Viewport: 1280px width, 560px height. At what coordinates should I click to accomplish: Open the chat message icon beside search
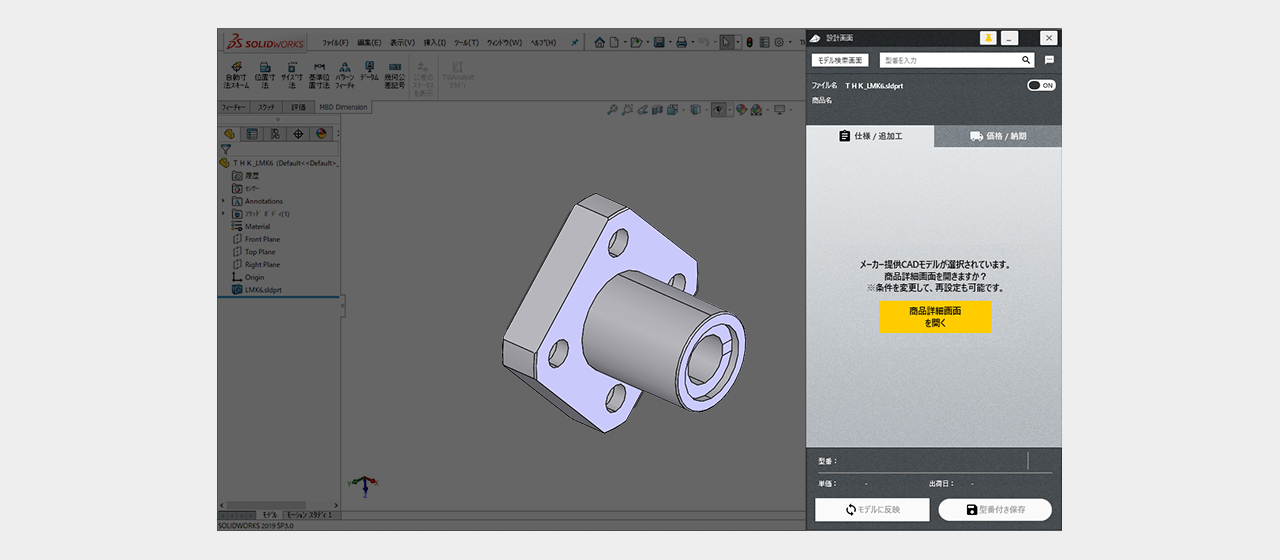coord(1049,60)
